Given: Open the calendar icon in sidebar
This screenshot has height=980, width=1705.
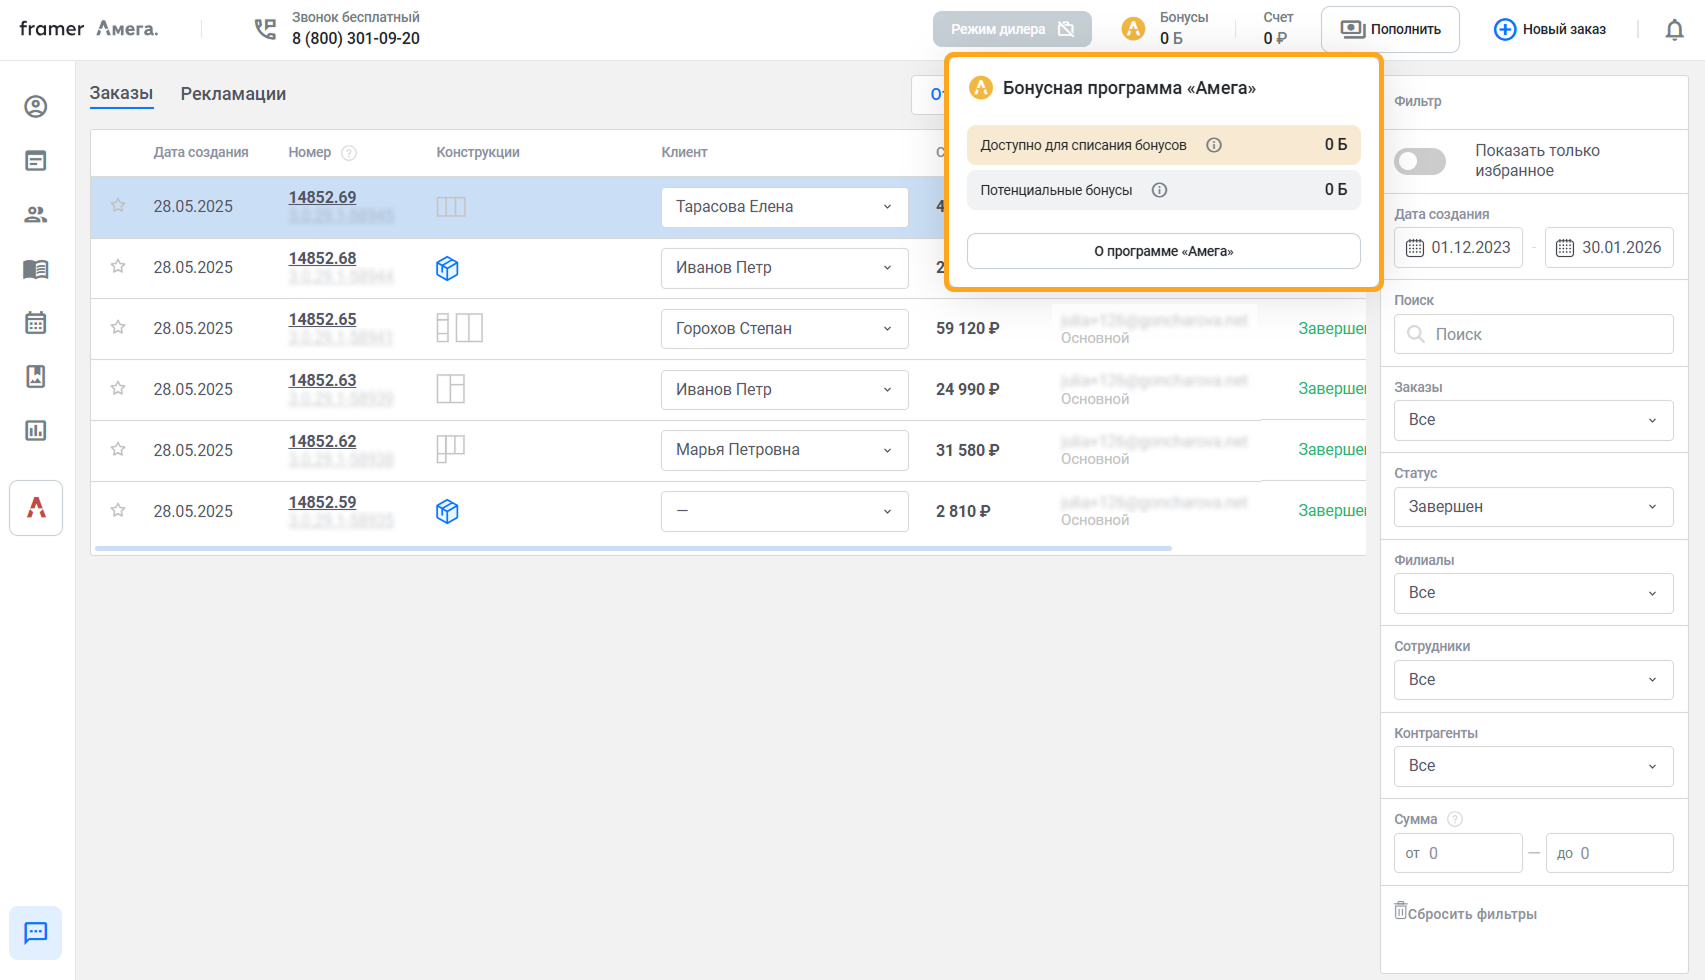Looking at the screenshot, I should [x=36, y=323].
